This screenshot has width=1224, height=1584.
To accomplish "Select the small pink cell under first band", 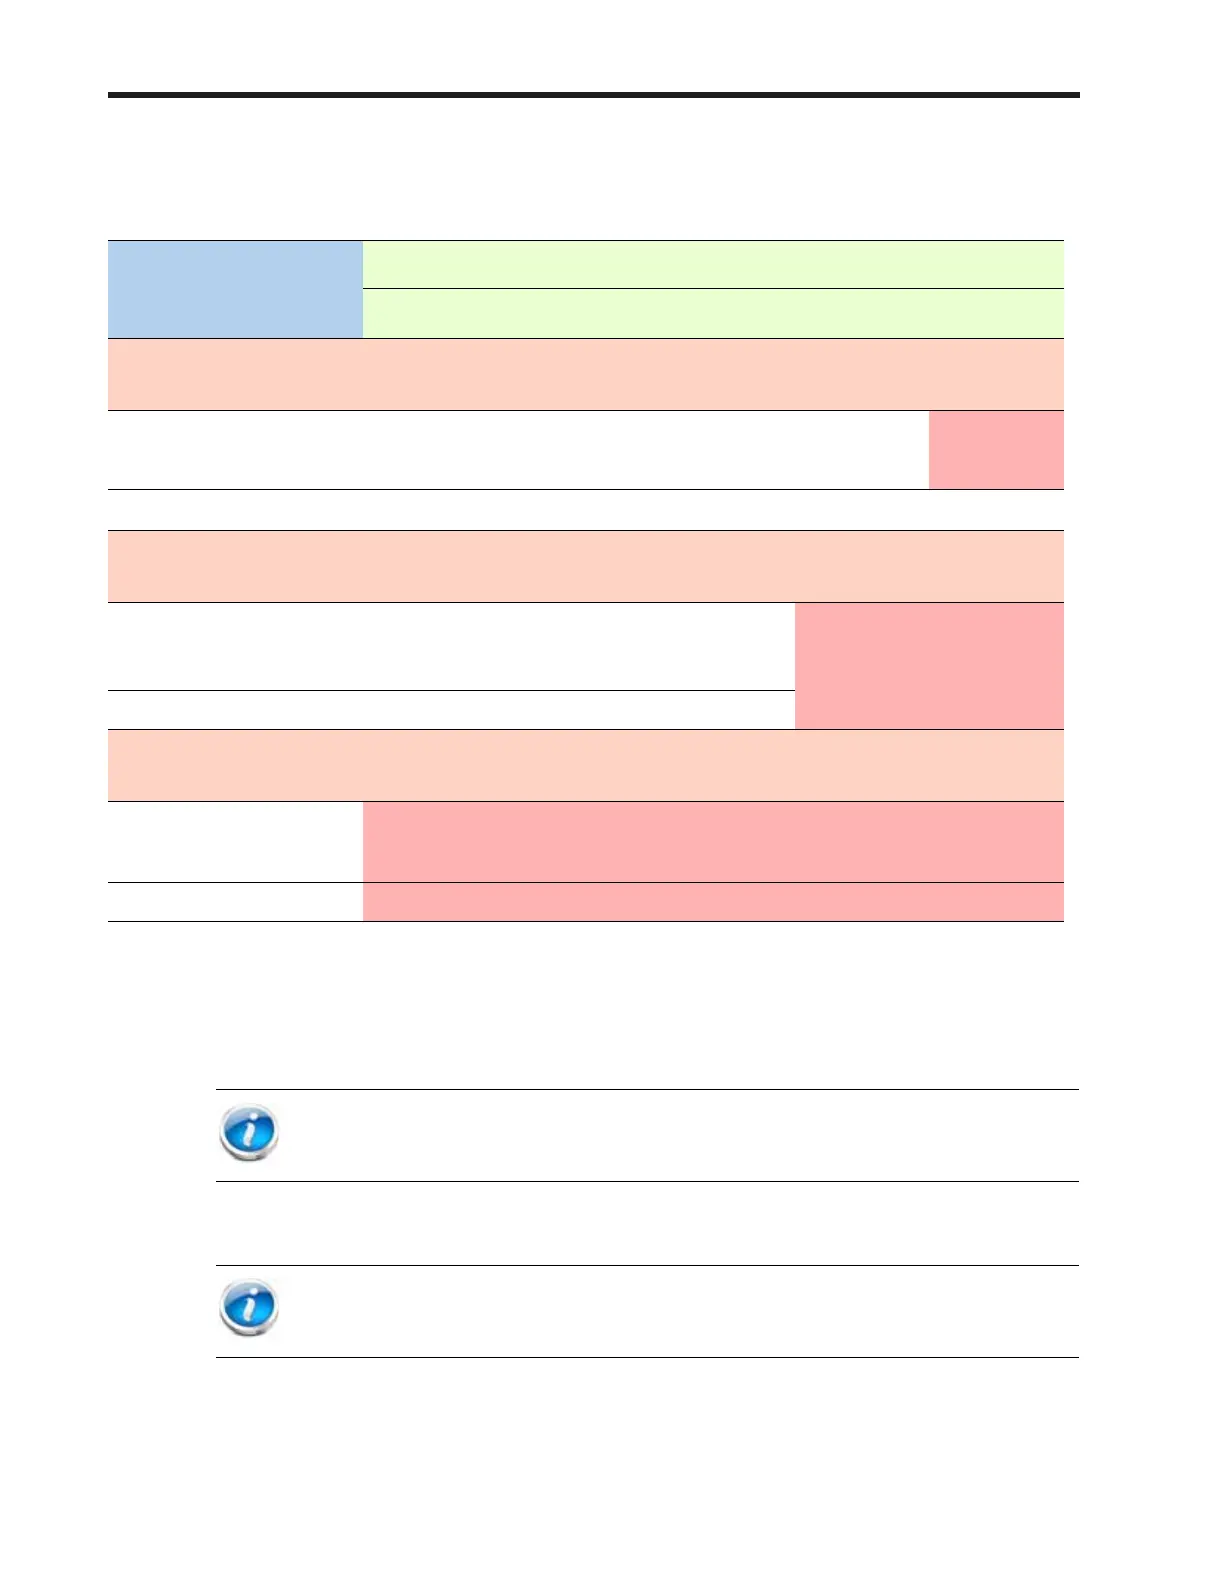I will pyautogui.click(x=996, y=450).
